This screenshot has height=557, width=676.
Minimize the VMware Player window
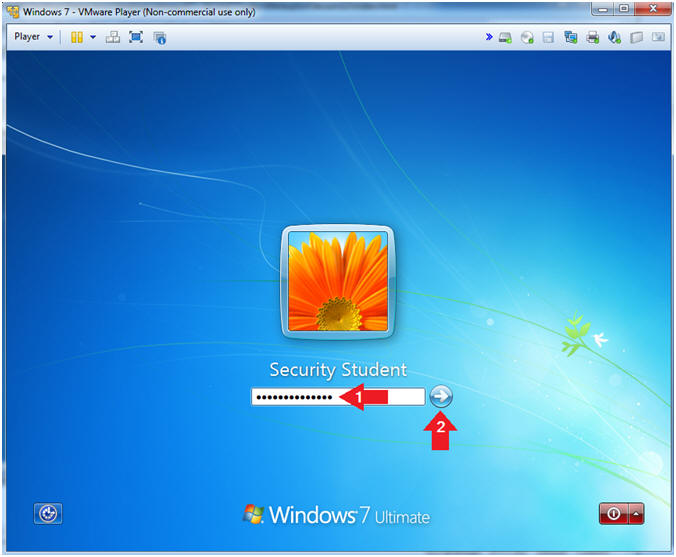tap(603, 9)
